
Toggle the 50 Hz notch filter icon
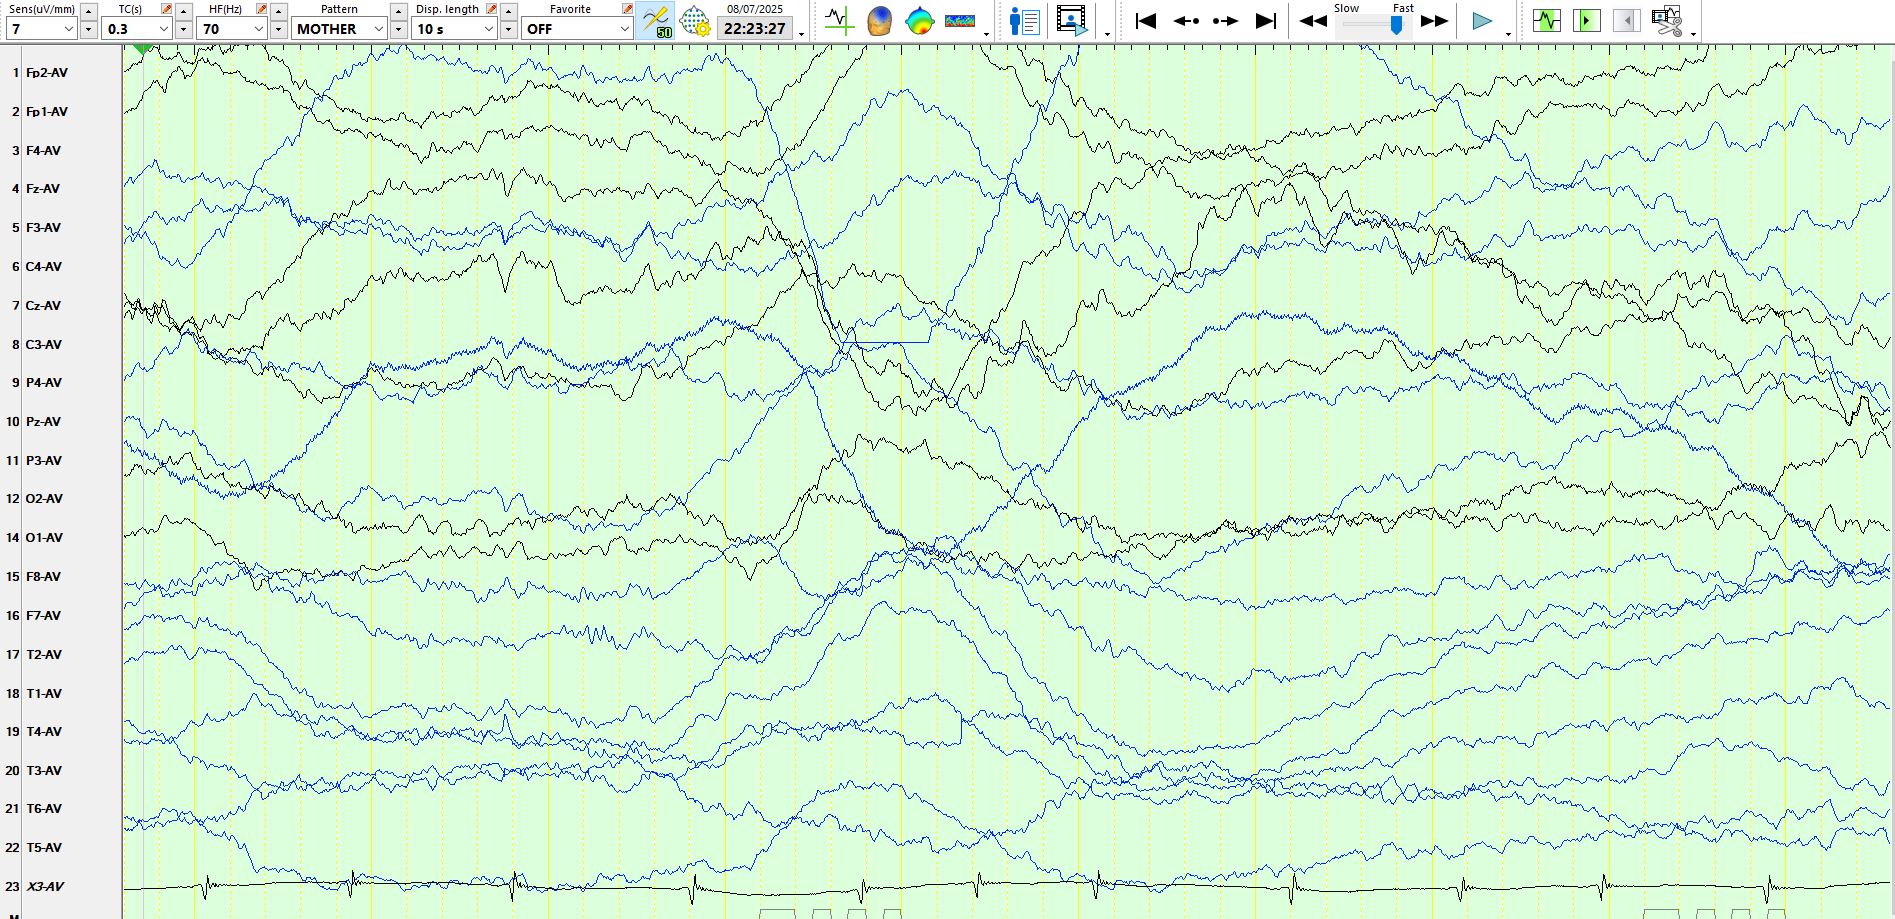coord(656,20)
